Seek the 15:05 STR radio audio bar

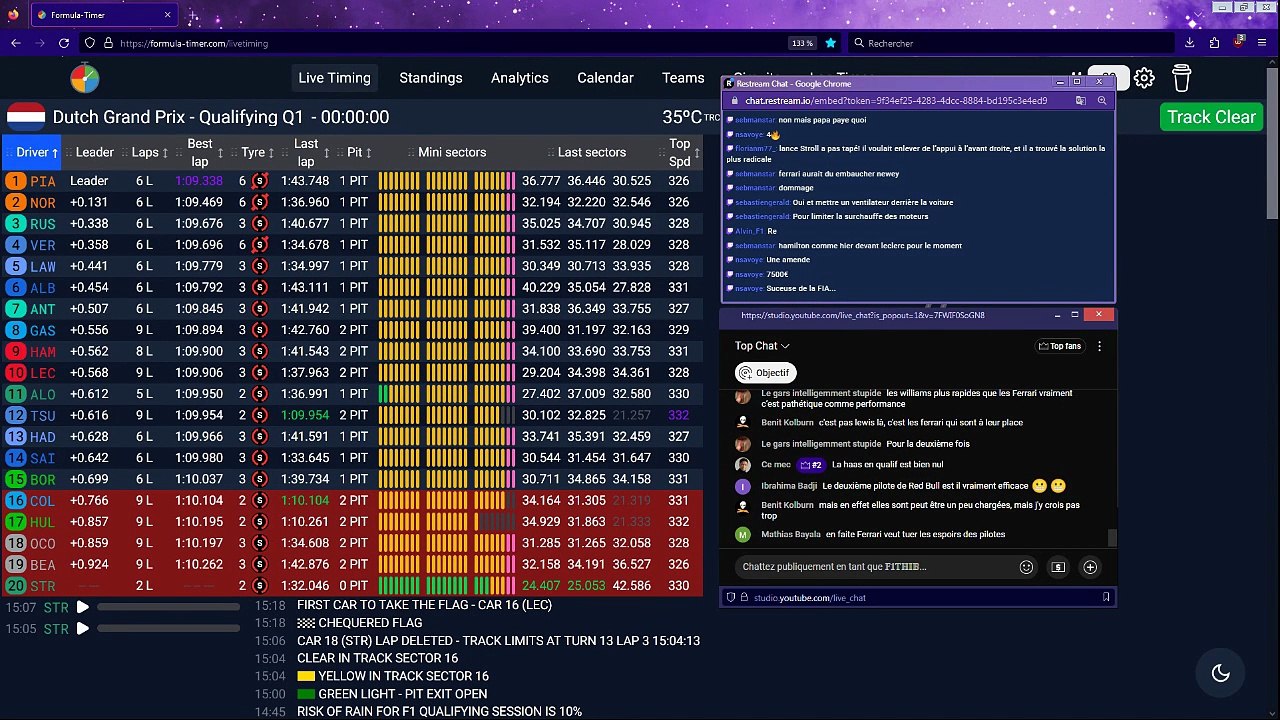point(168,629)
